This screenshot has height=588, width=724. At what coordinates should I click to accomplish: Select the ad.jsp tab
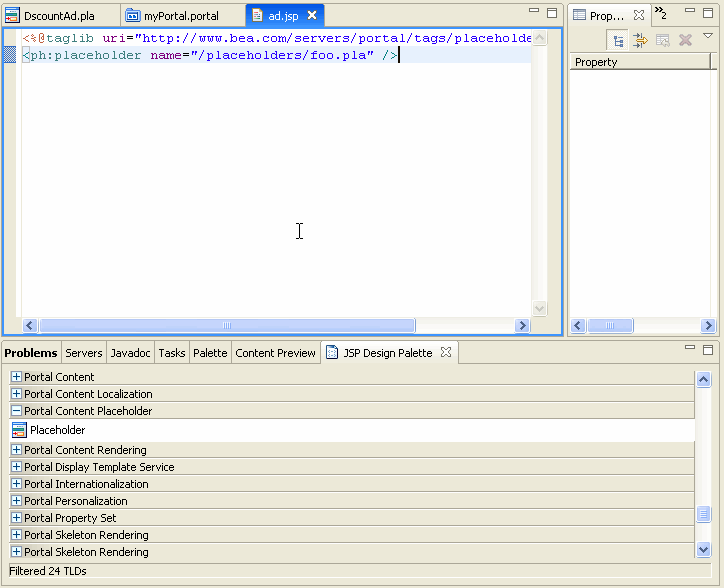click(x=283, y=16)
